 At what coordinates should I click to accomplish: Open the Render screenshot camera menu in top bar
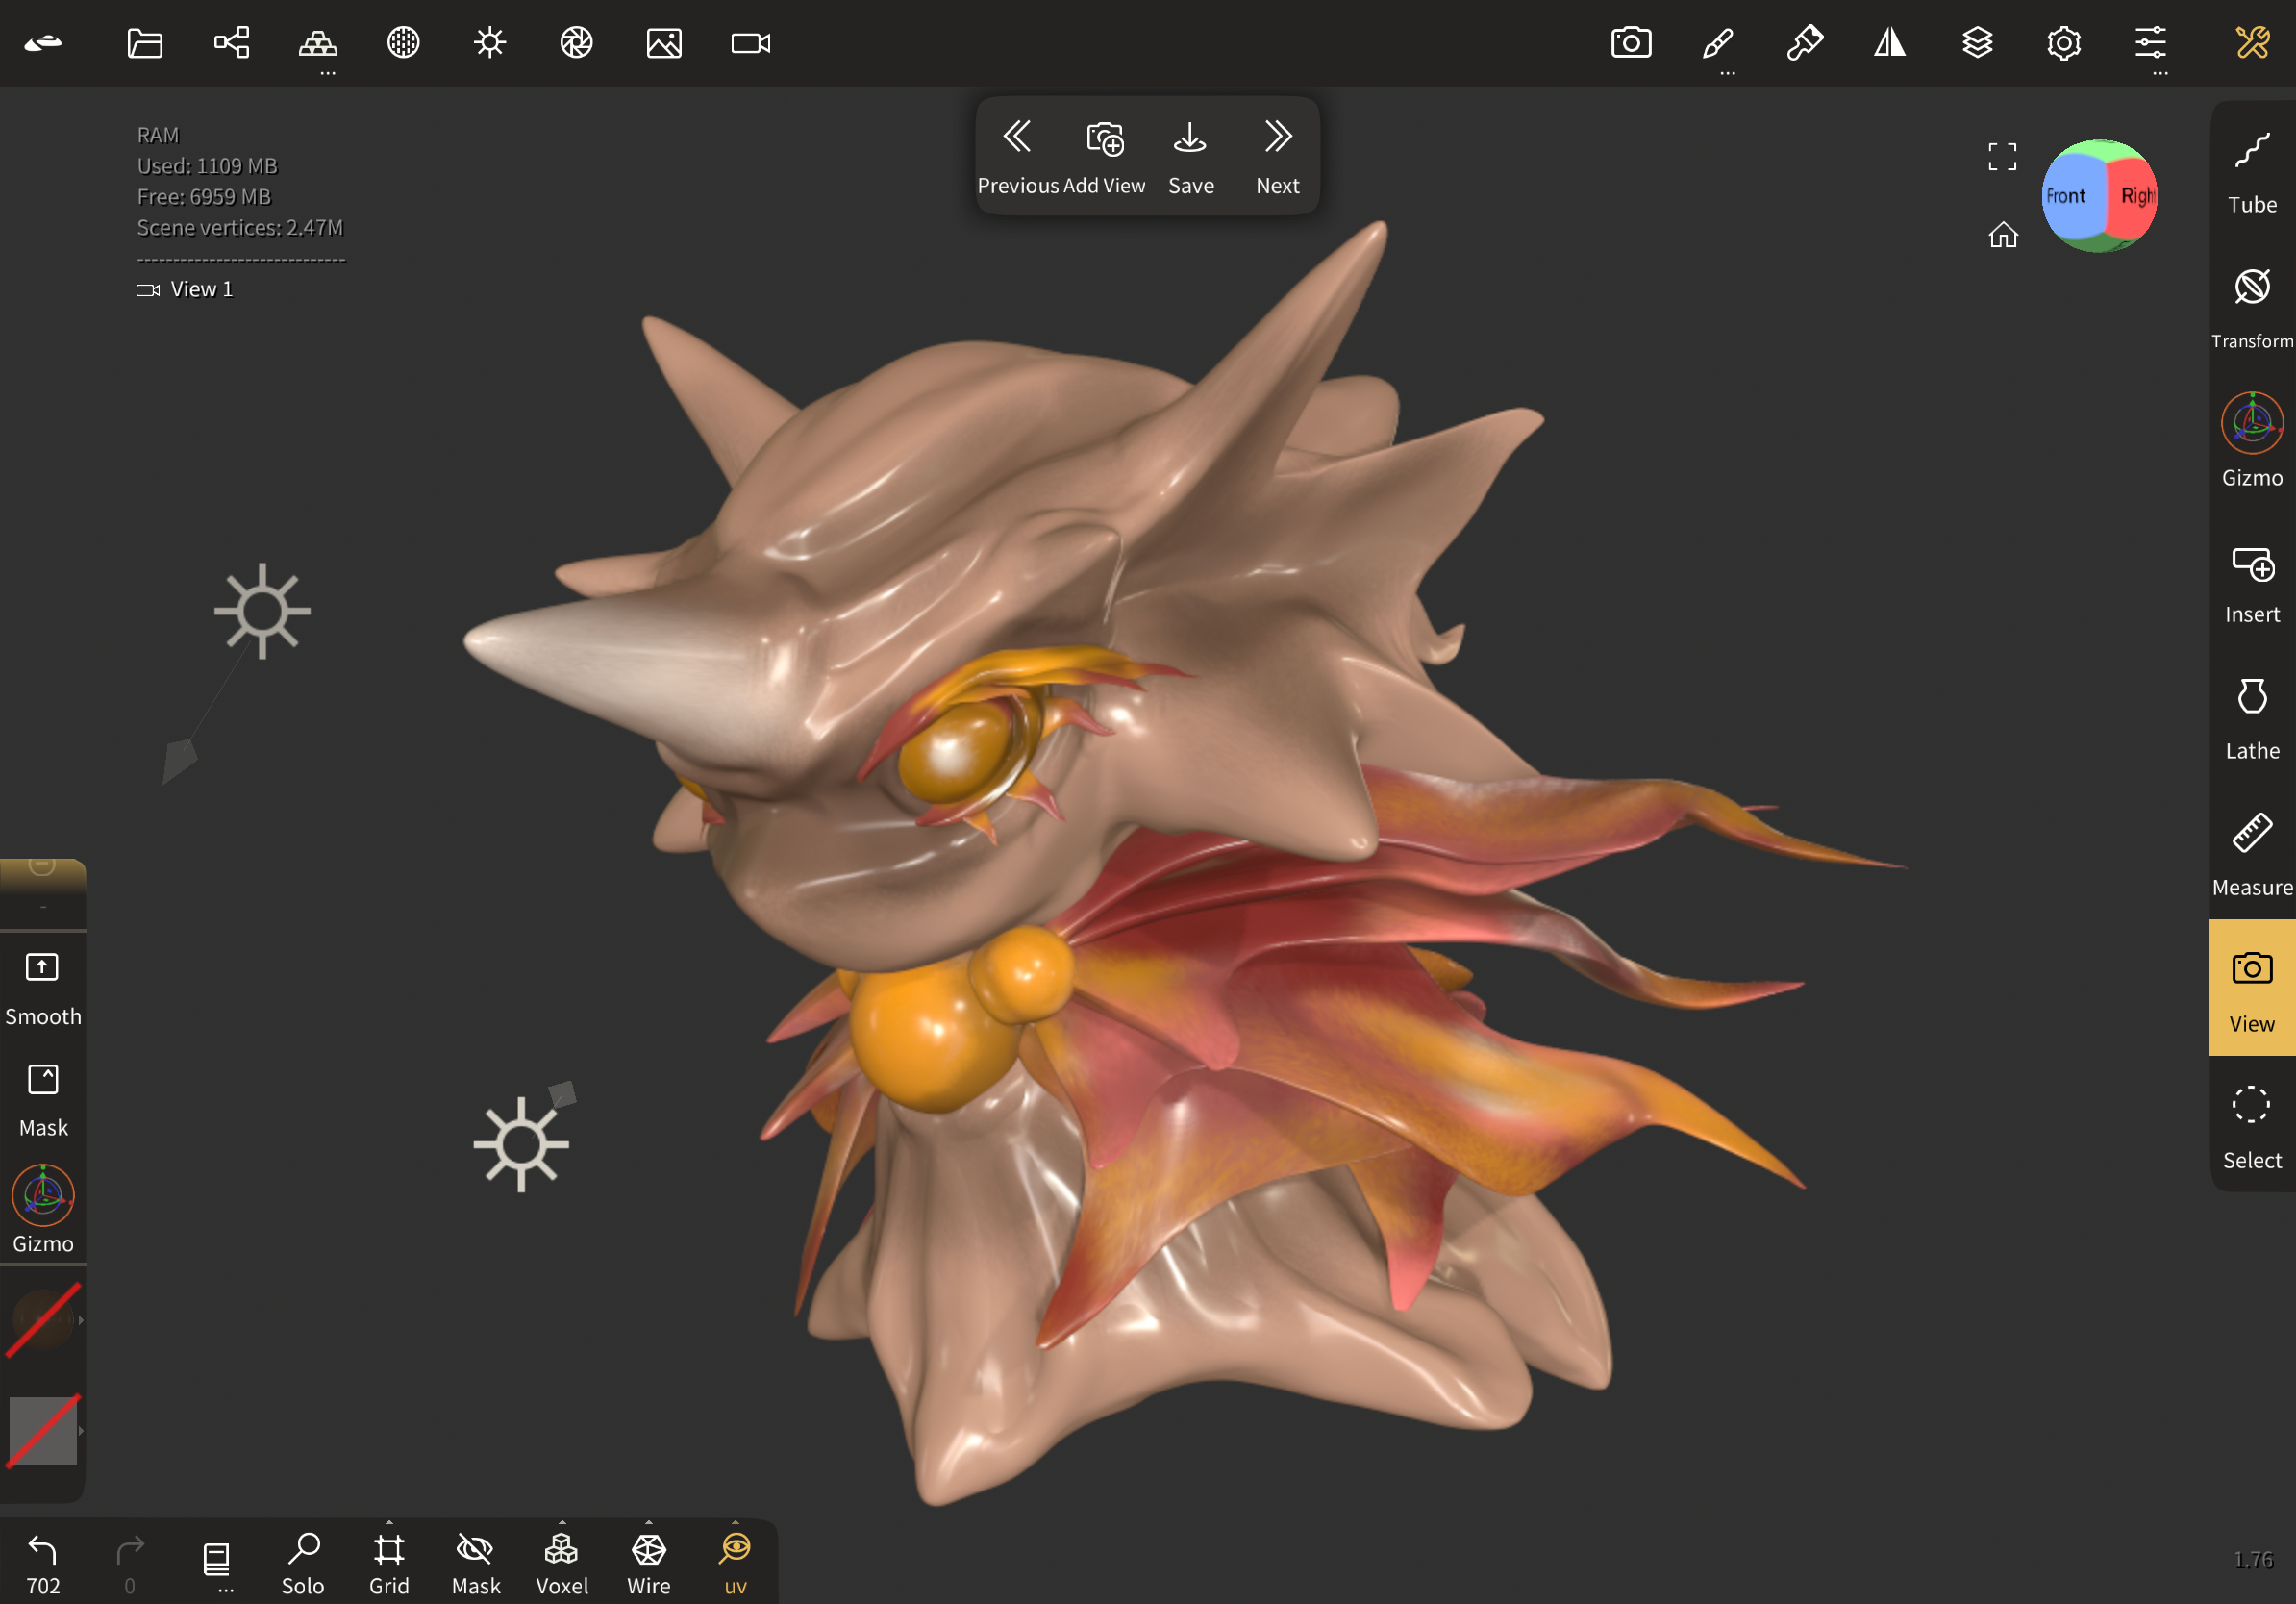pyautogui.click(x=1631, y=43)
